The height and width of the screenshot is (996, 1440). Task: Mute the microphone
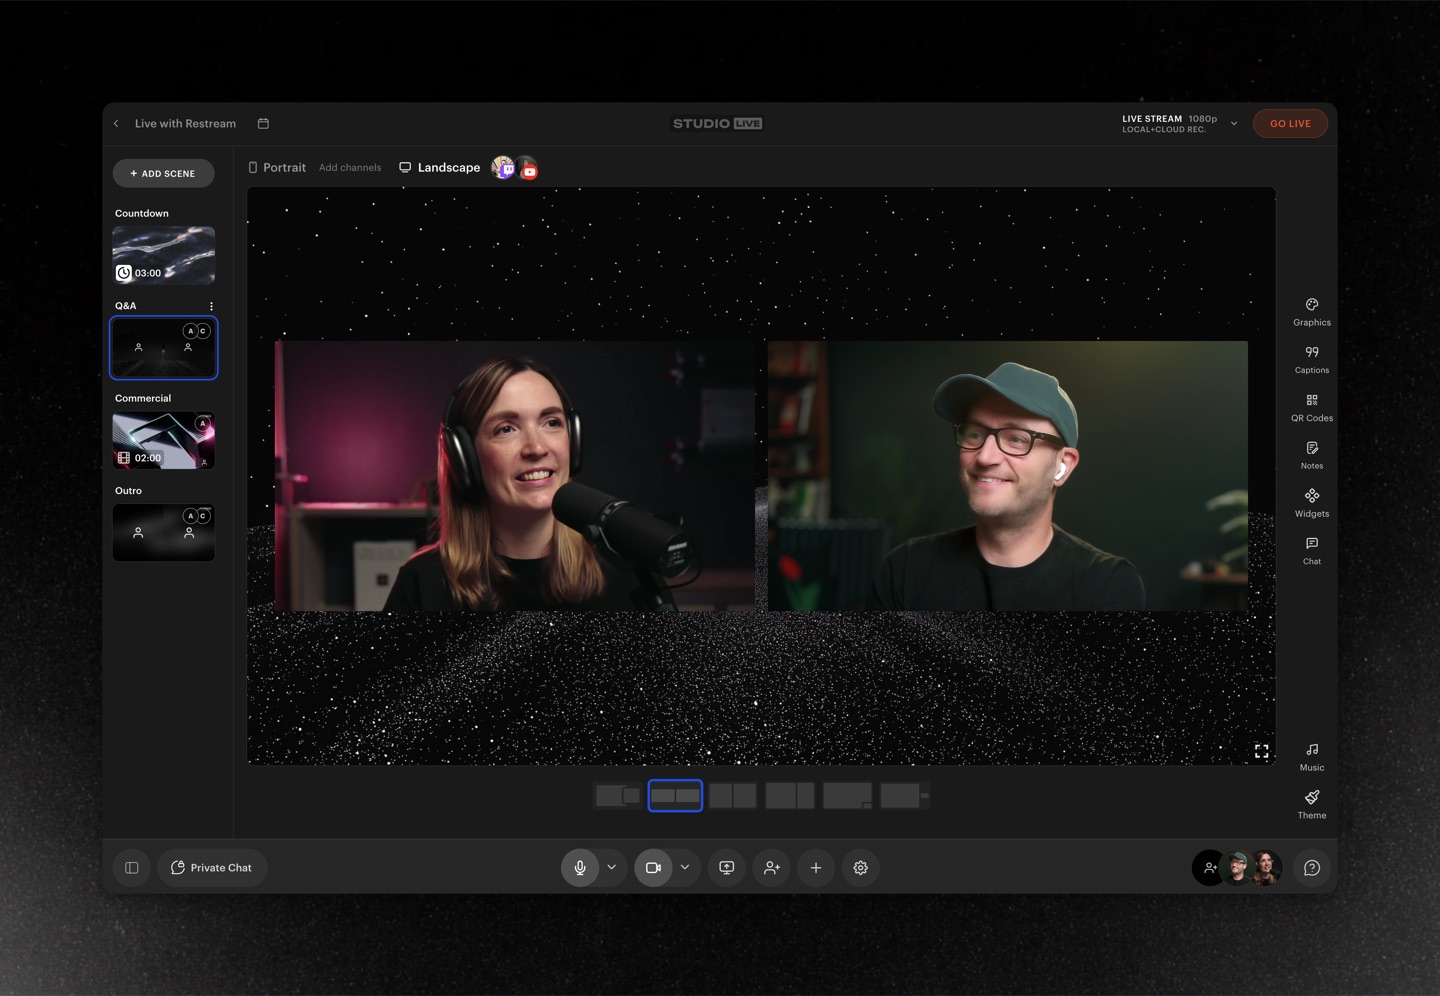(x=580, y=868)
